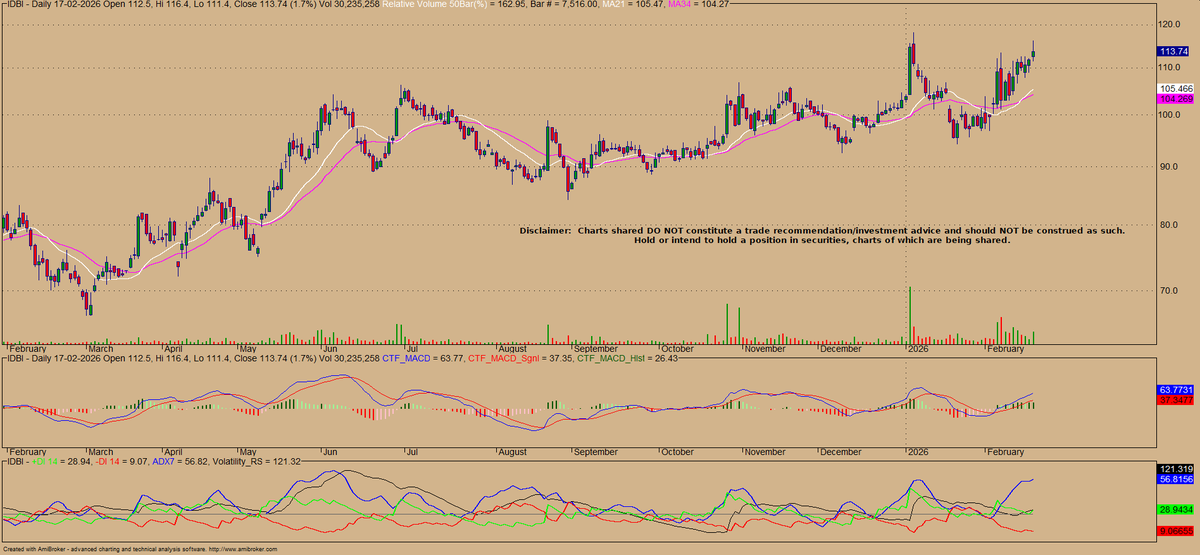Click the 'August' label on MACD panel axis
This screenshot has width=1200, height=555.
[x=513, y=452]
